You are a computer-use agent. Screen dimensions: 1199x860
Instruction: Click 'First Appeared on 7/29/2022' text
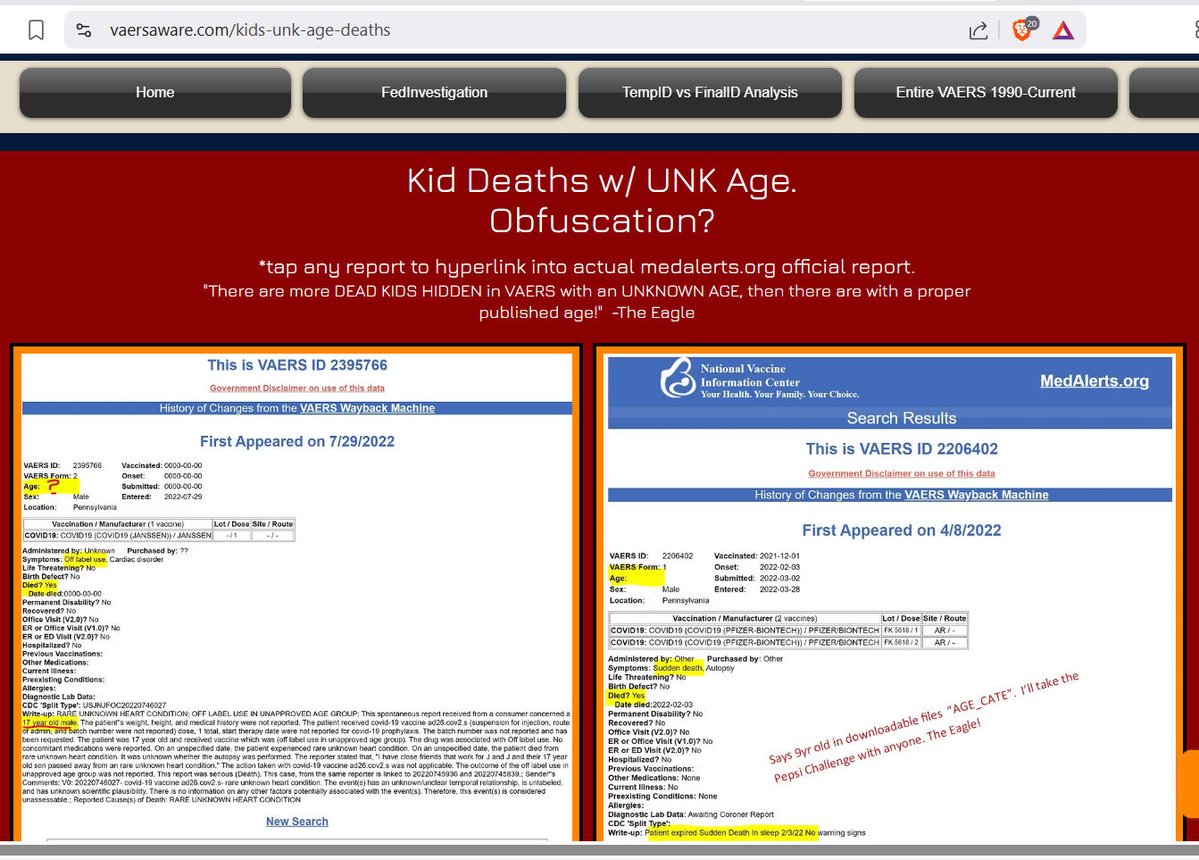click(297, 441)
